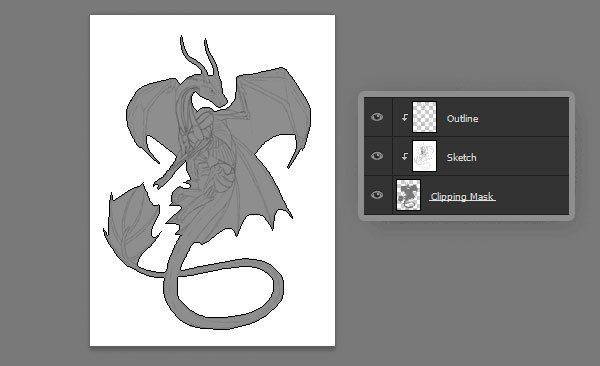Viewport: 600px width, 366px height.
Task: Click the Outline layer clipping arrow icon
Action: (x=404, y=118)
